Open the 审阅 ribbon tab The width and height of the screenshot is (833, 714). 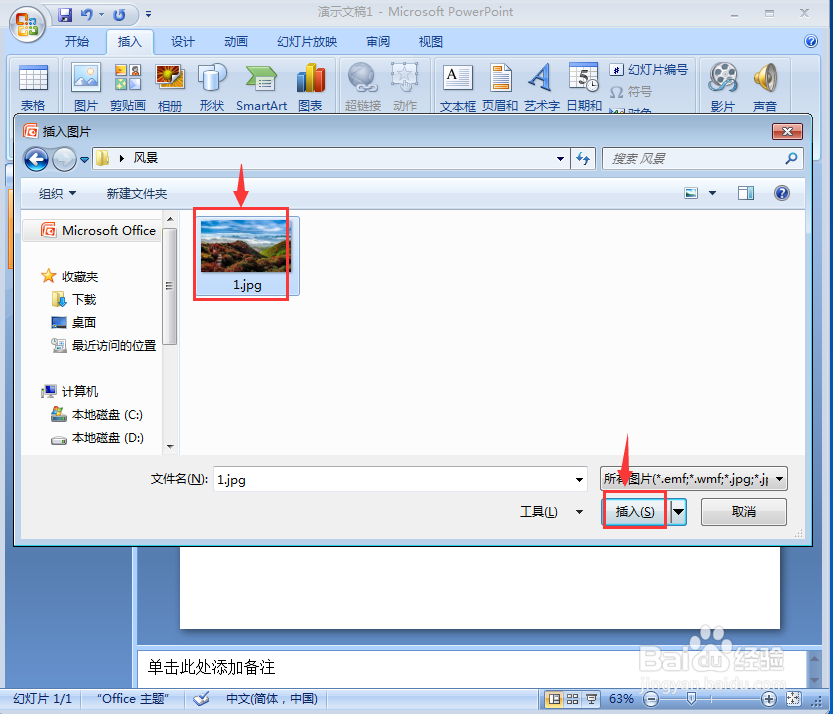[378, 41]
